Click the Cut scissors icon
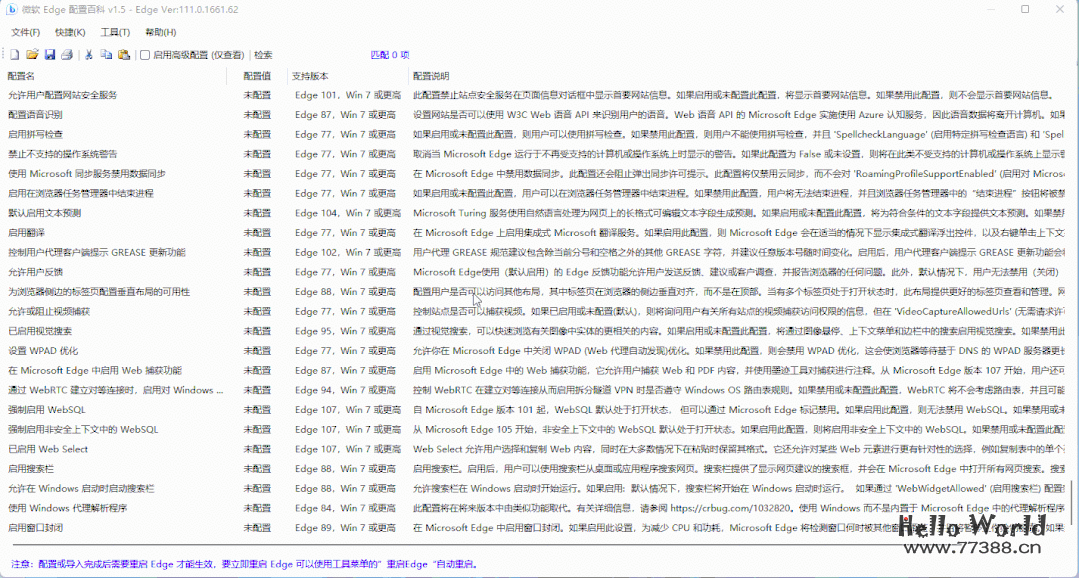 point(89,55)
